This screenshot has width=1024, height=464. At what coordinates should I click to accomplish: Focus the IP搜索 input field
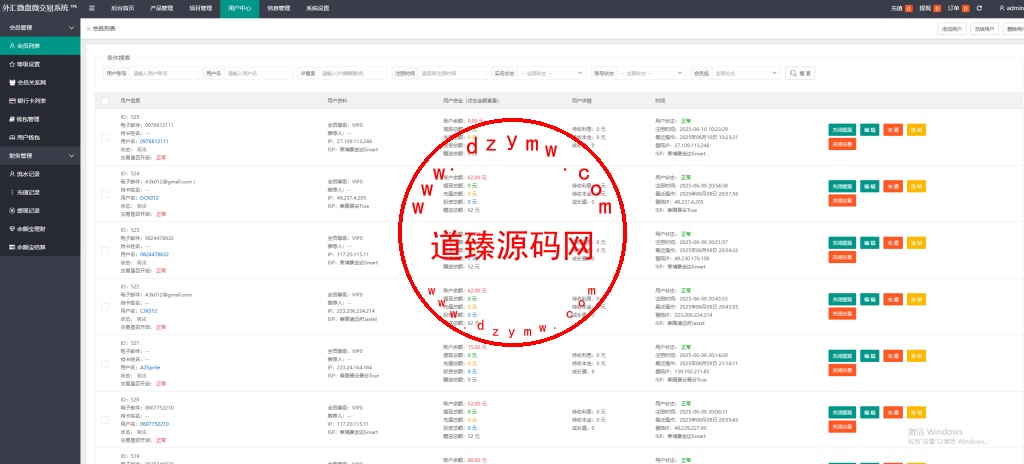click(x=353, y=73)
